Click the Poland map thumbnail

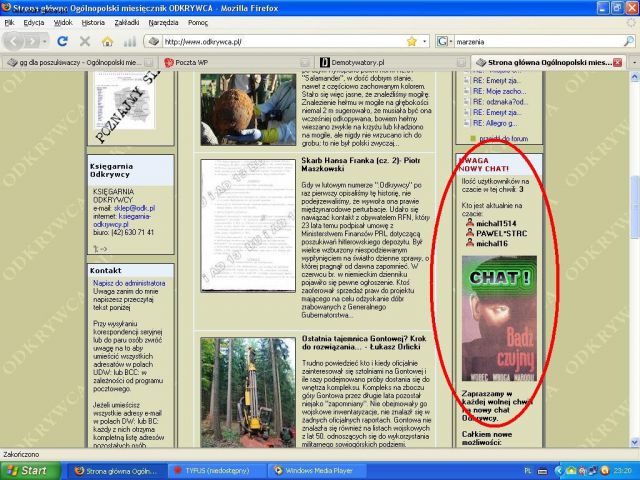pyautogui.click(x=125, y=100)
